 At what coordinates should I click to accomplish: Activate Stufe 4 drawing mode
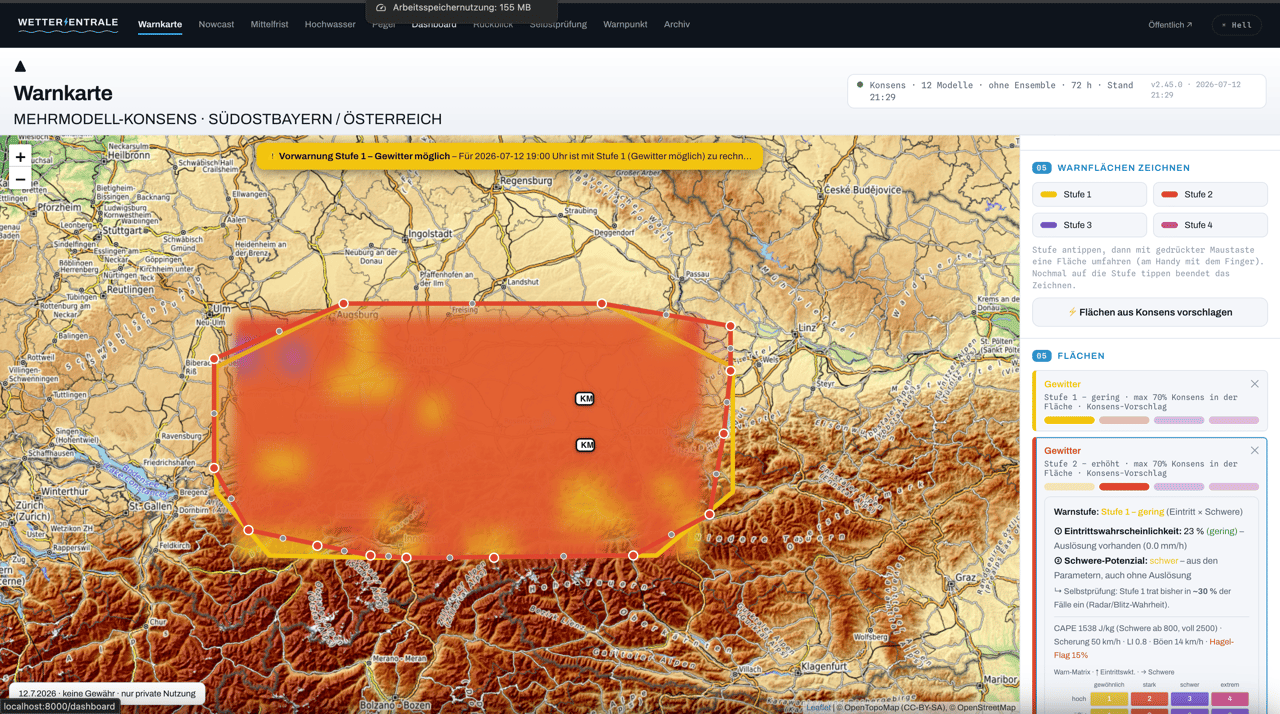(x=1210, y=225)
